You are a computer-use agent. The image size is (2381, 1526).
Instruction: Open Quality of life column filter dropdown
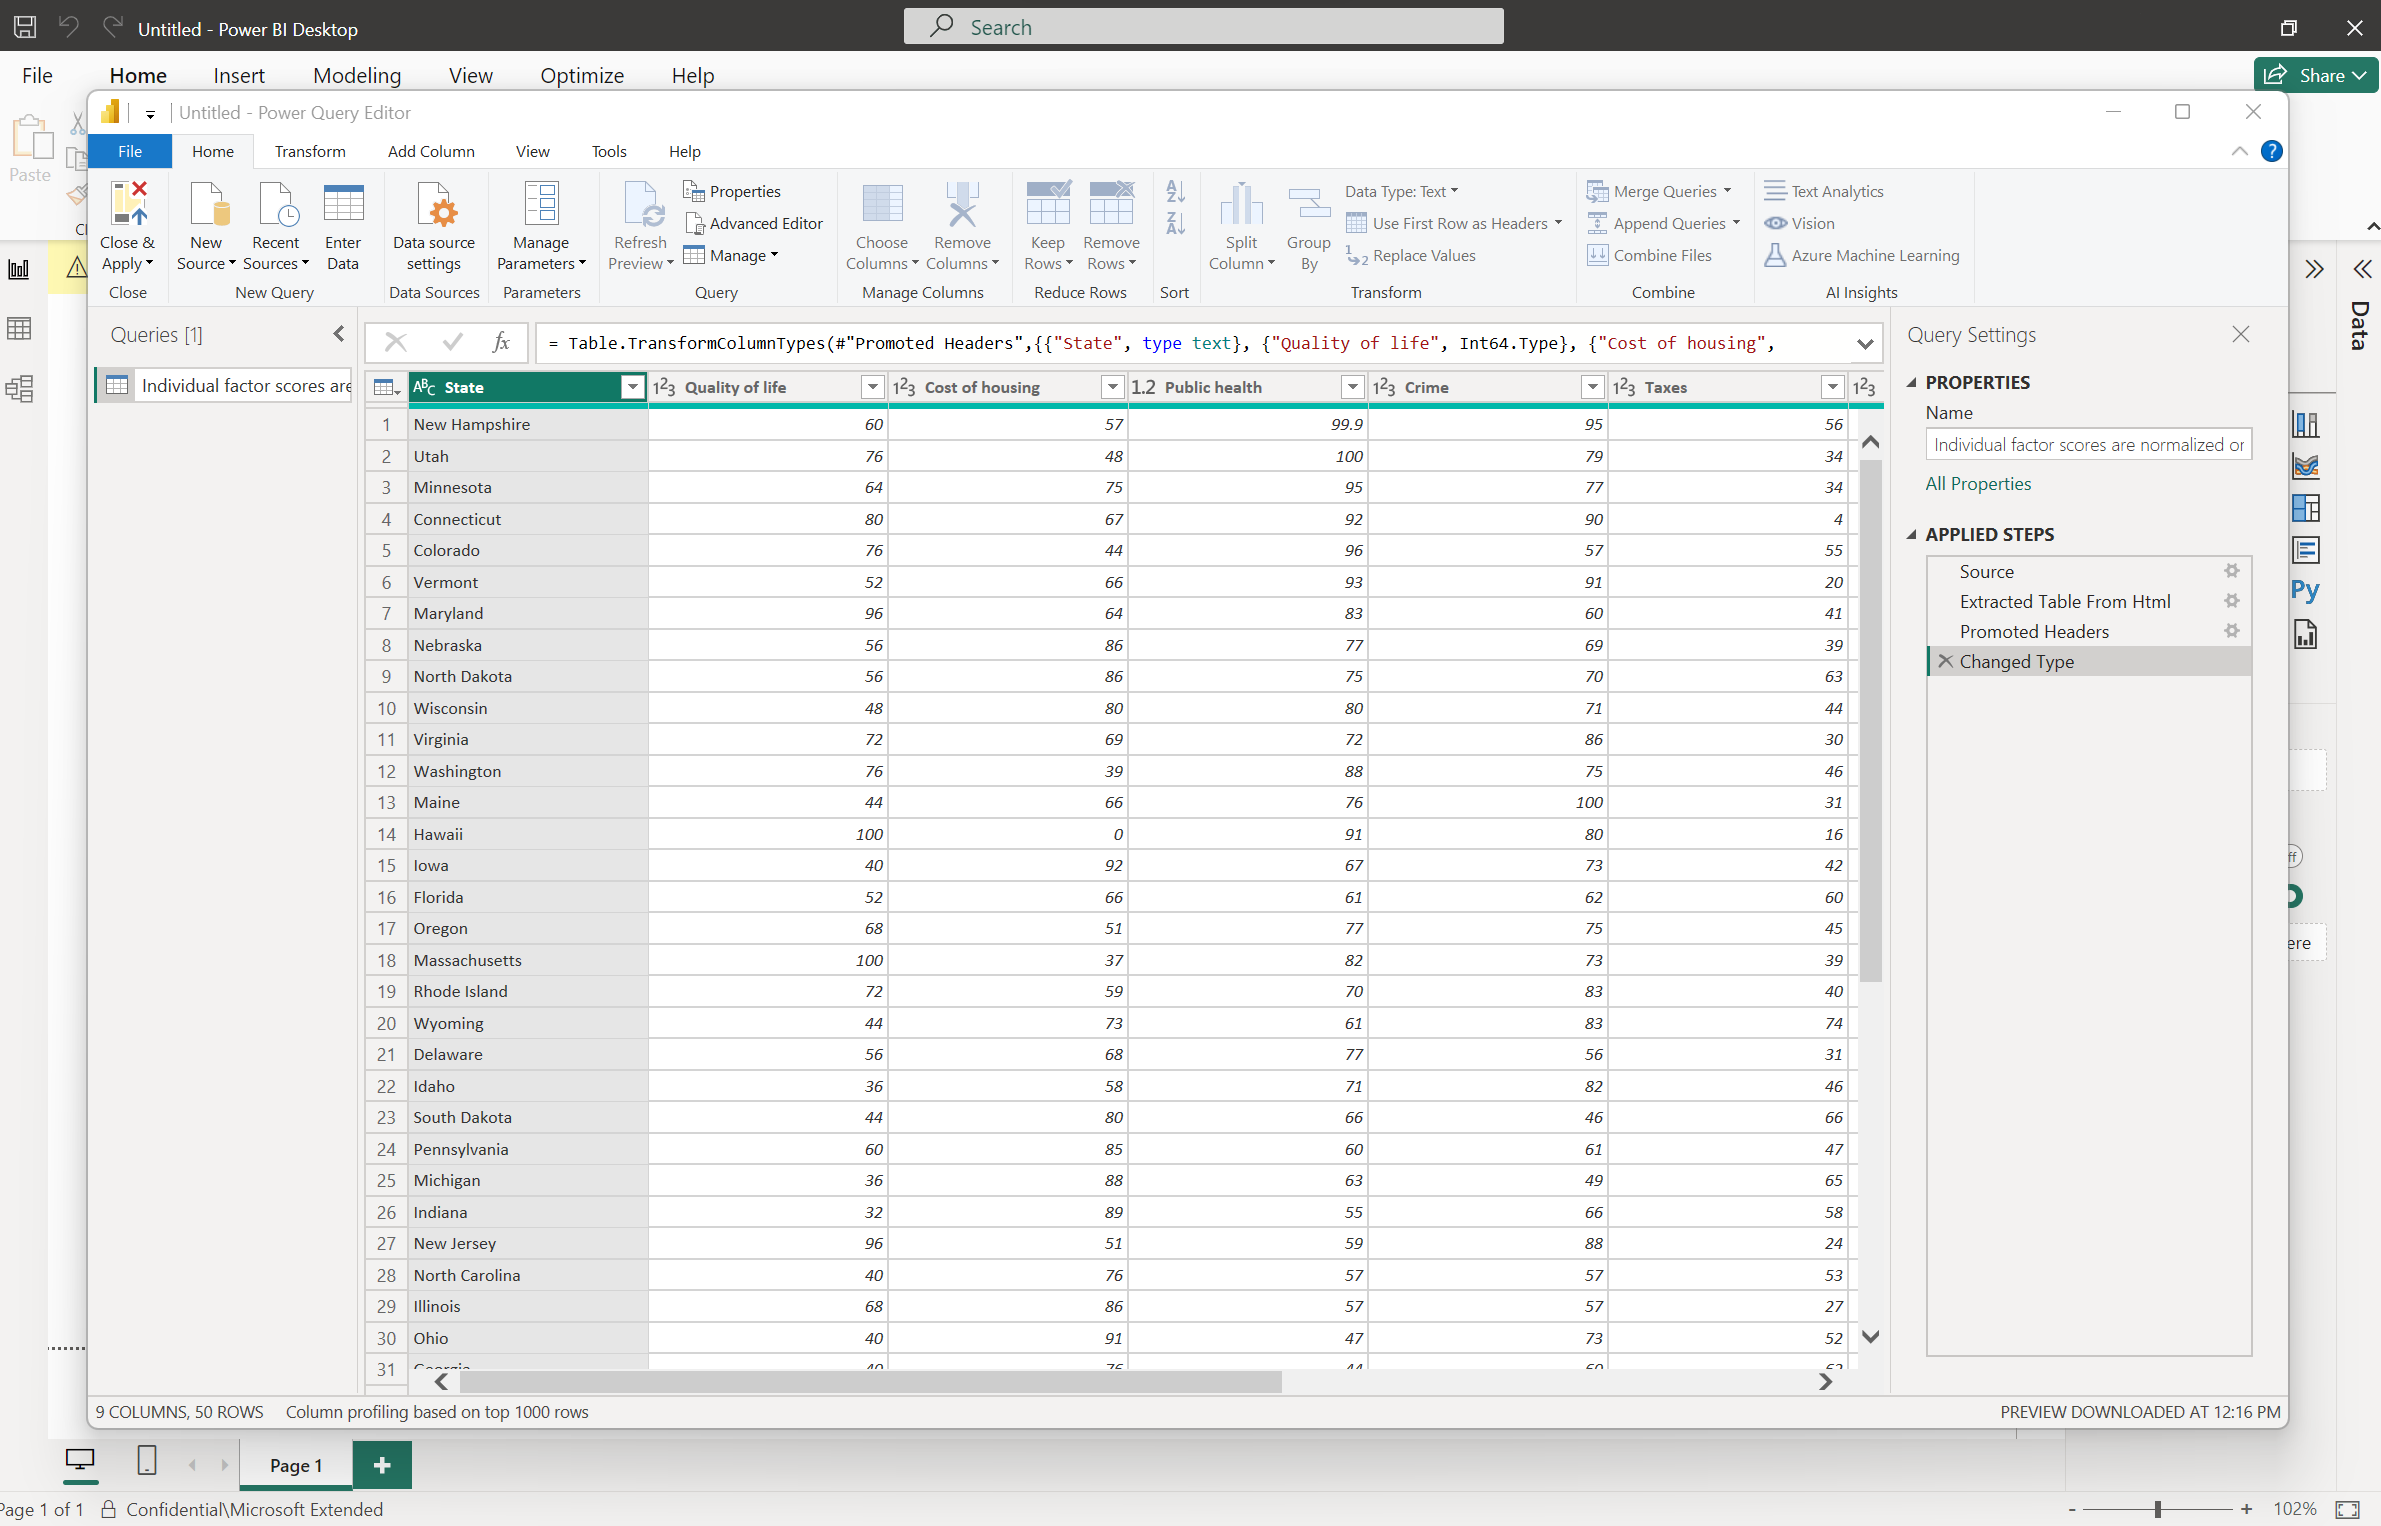click(872, 387)
